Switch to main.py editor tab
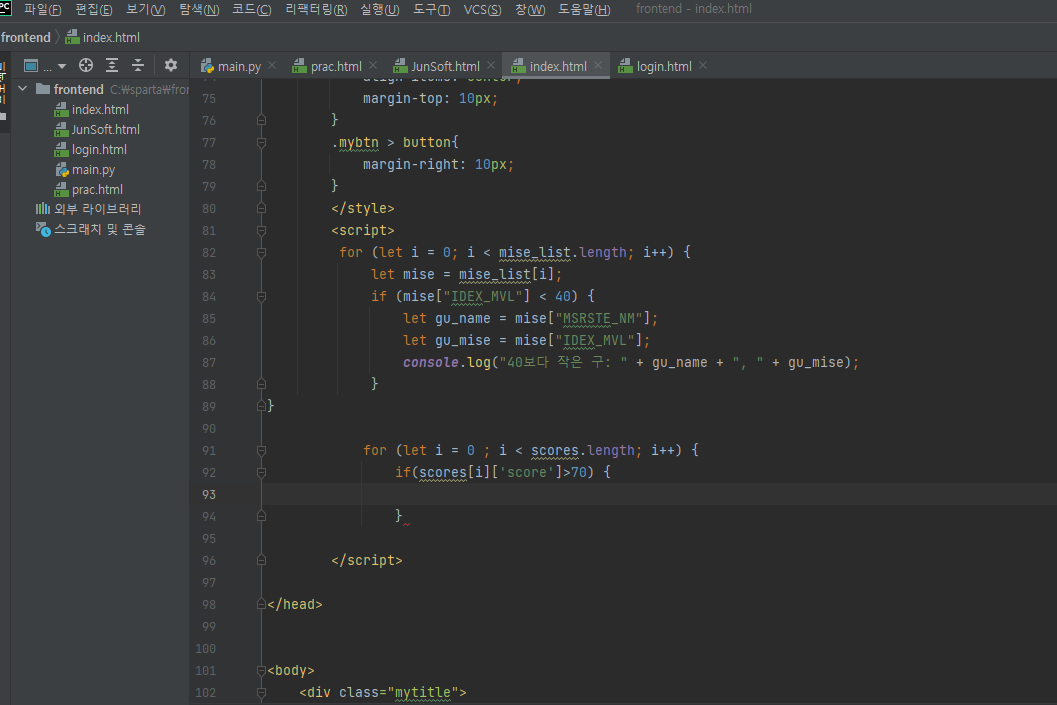Viewport: 1057px width, 705px height. [239, 66]
